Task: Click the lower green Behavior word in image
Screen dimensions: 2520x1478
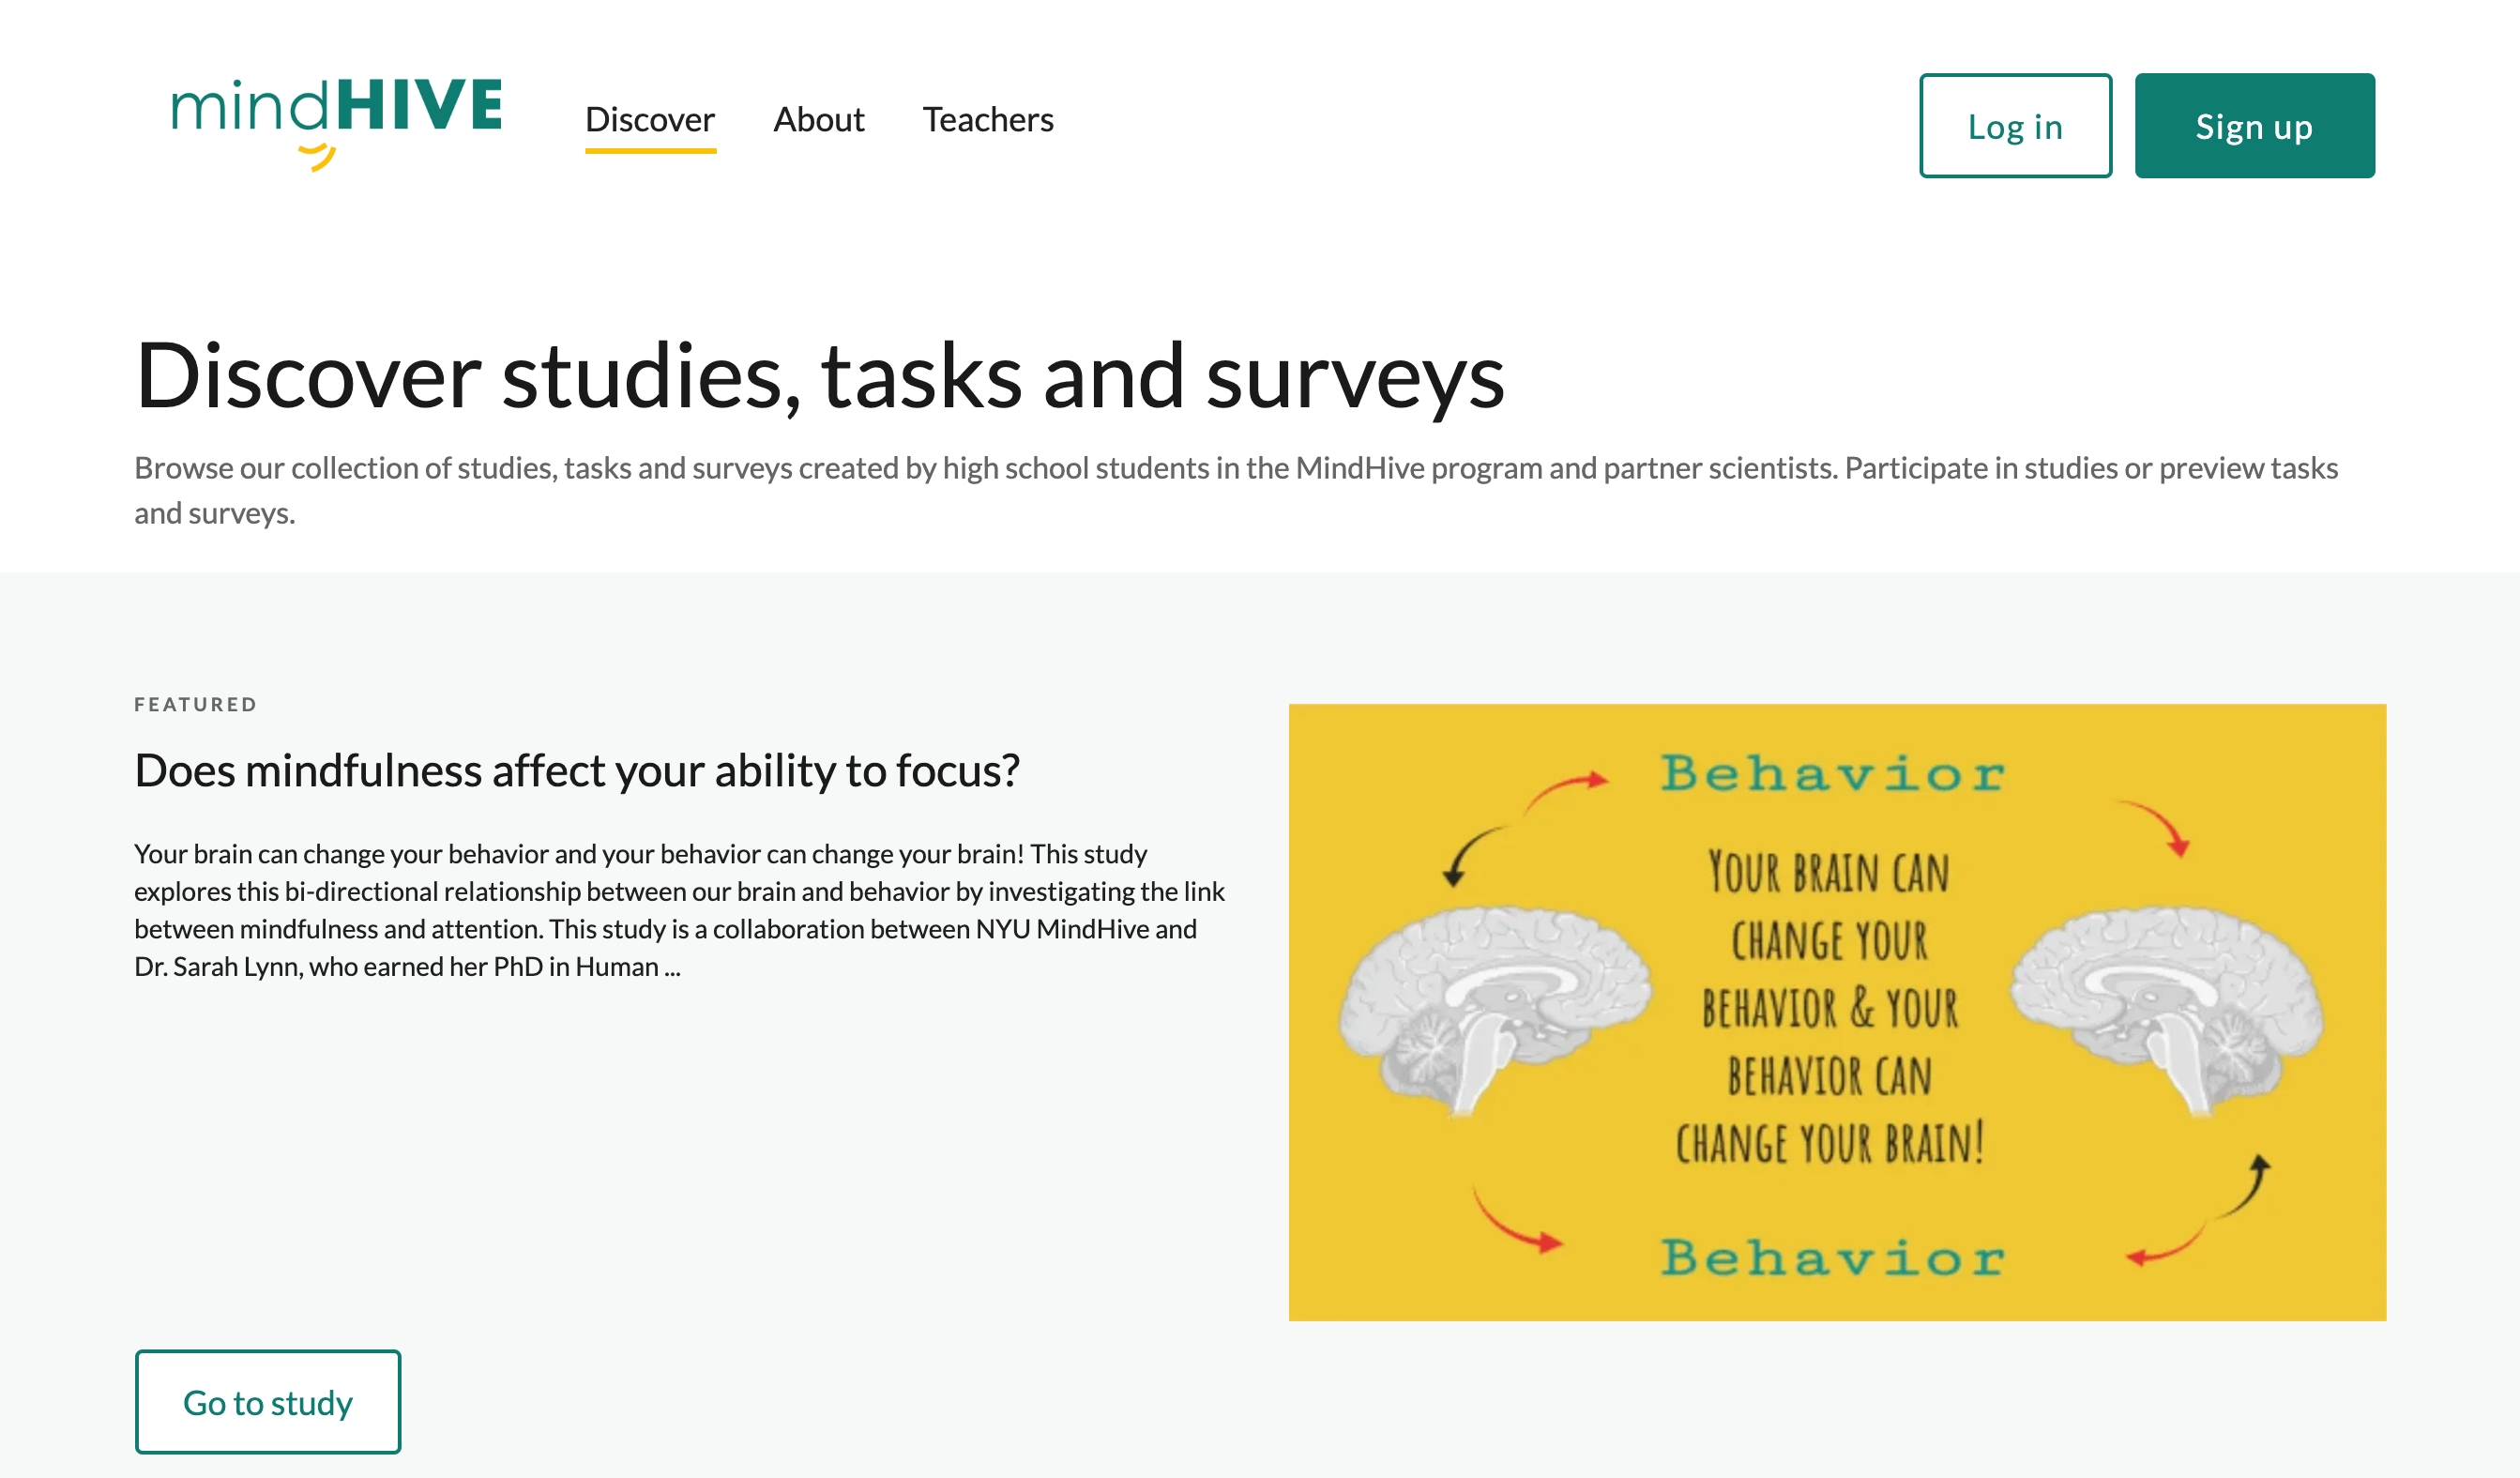Action: [1833, 1258]
